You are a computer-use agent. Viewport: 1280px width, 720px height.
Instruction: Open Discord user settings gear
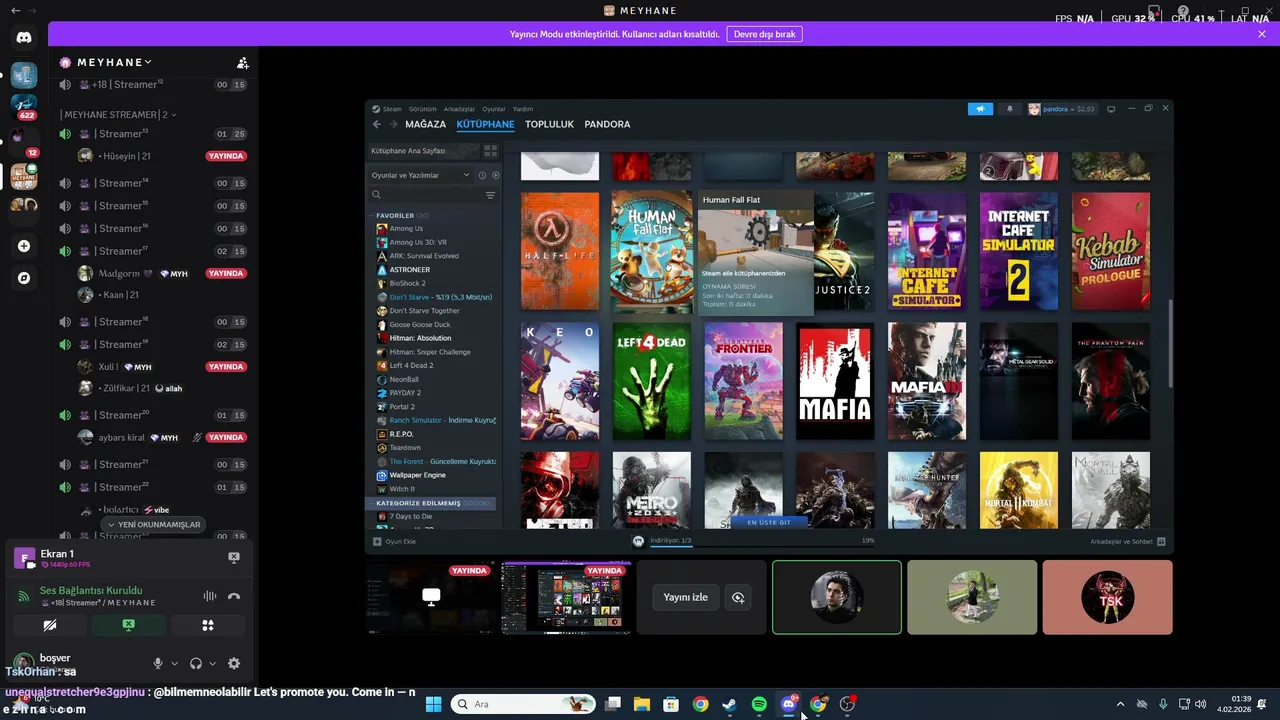(234, 663)
